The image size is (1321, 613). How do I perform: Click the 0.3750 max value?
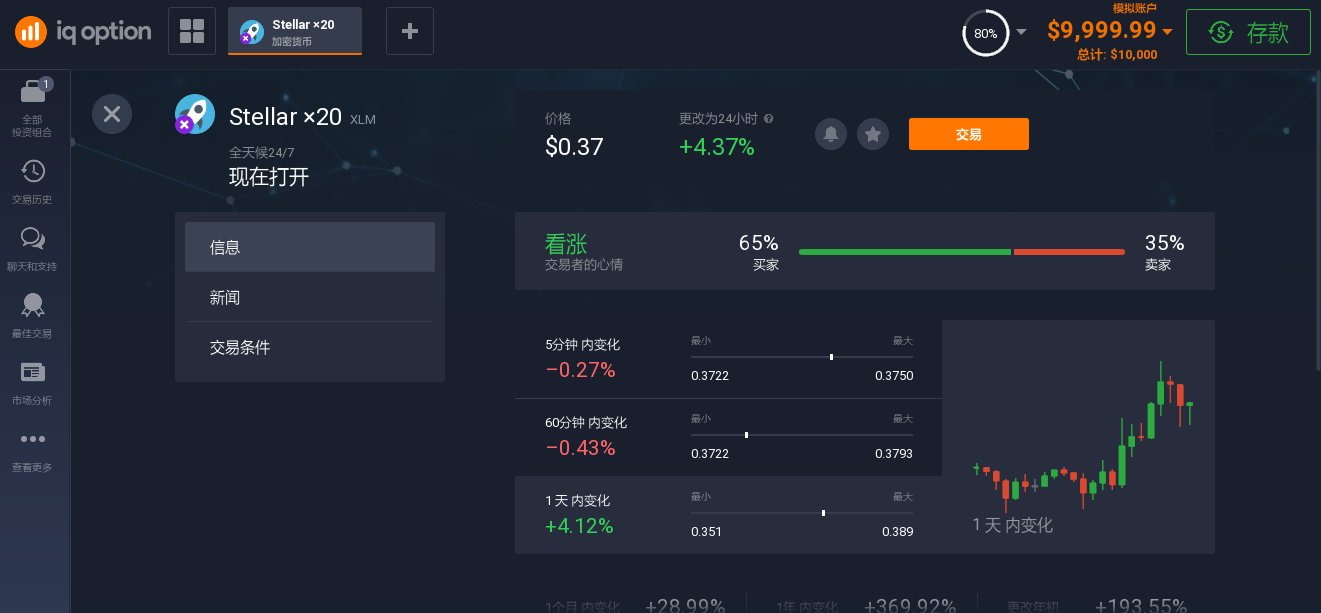pos(894,376)
